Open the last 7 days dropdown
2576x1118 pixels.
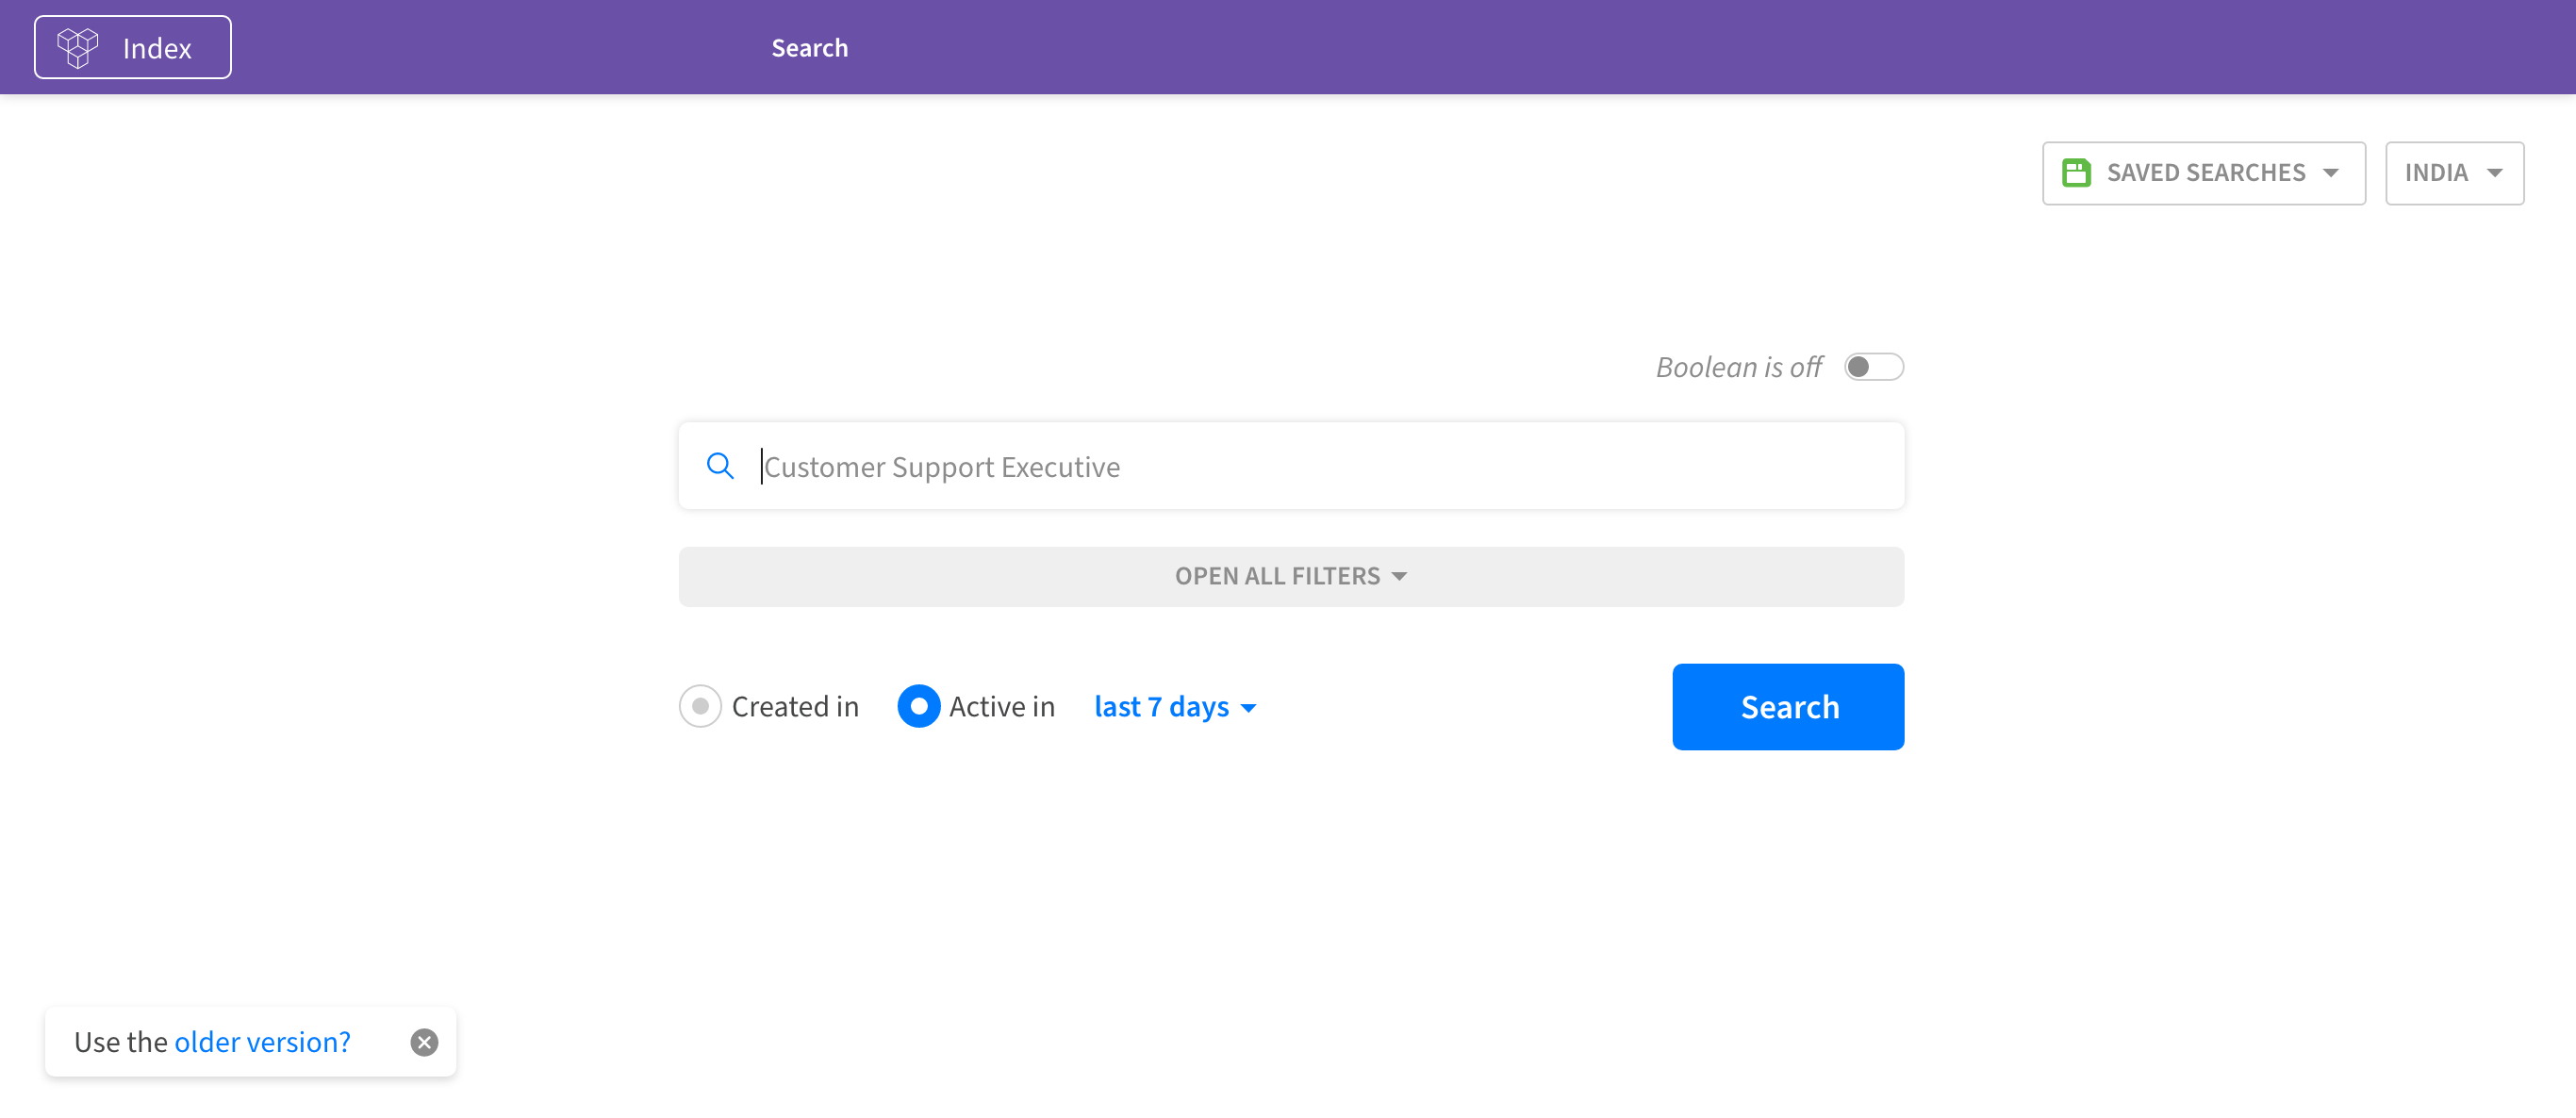1175,706
